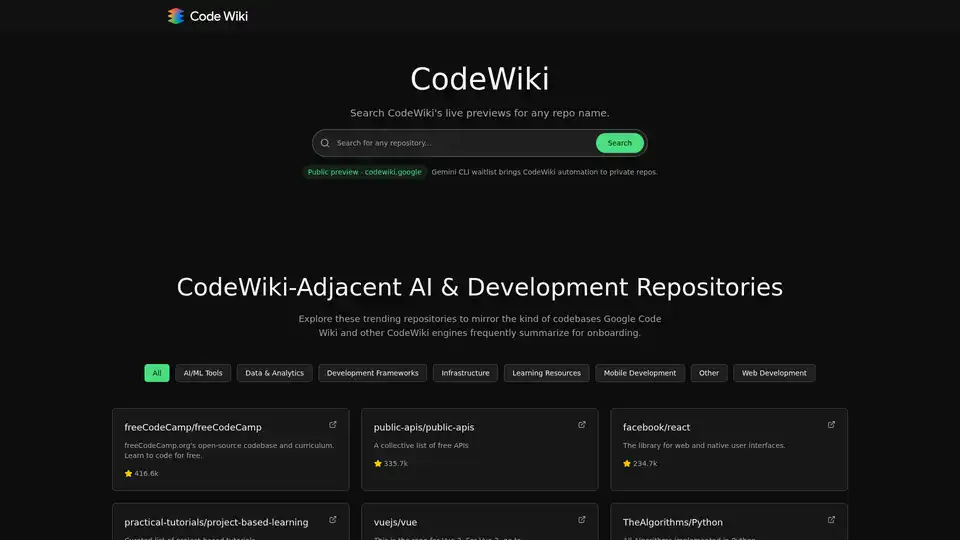This screenshot has height=540, width=960.
Task: Click freeCodeCamp.org's open-source codebase description
Action: pyautogui.click(x=229, y=451)
